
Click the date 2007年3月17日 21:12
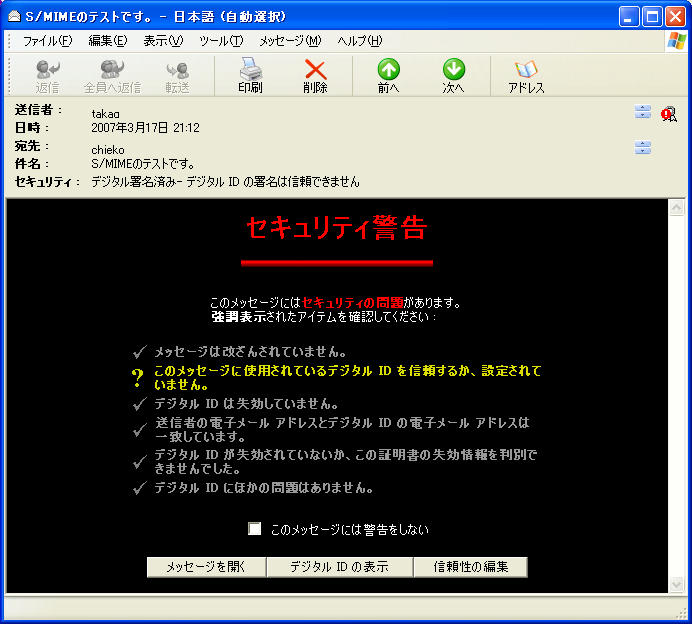(145, 128)
